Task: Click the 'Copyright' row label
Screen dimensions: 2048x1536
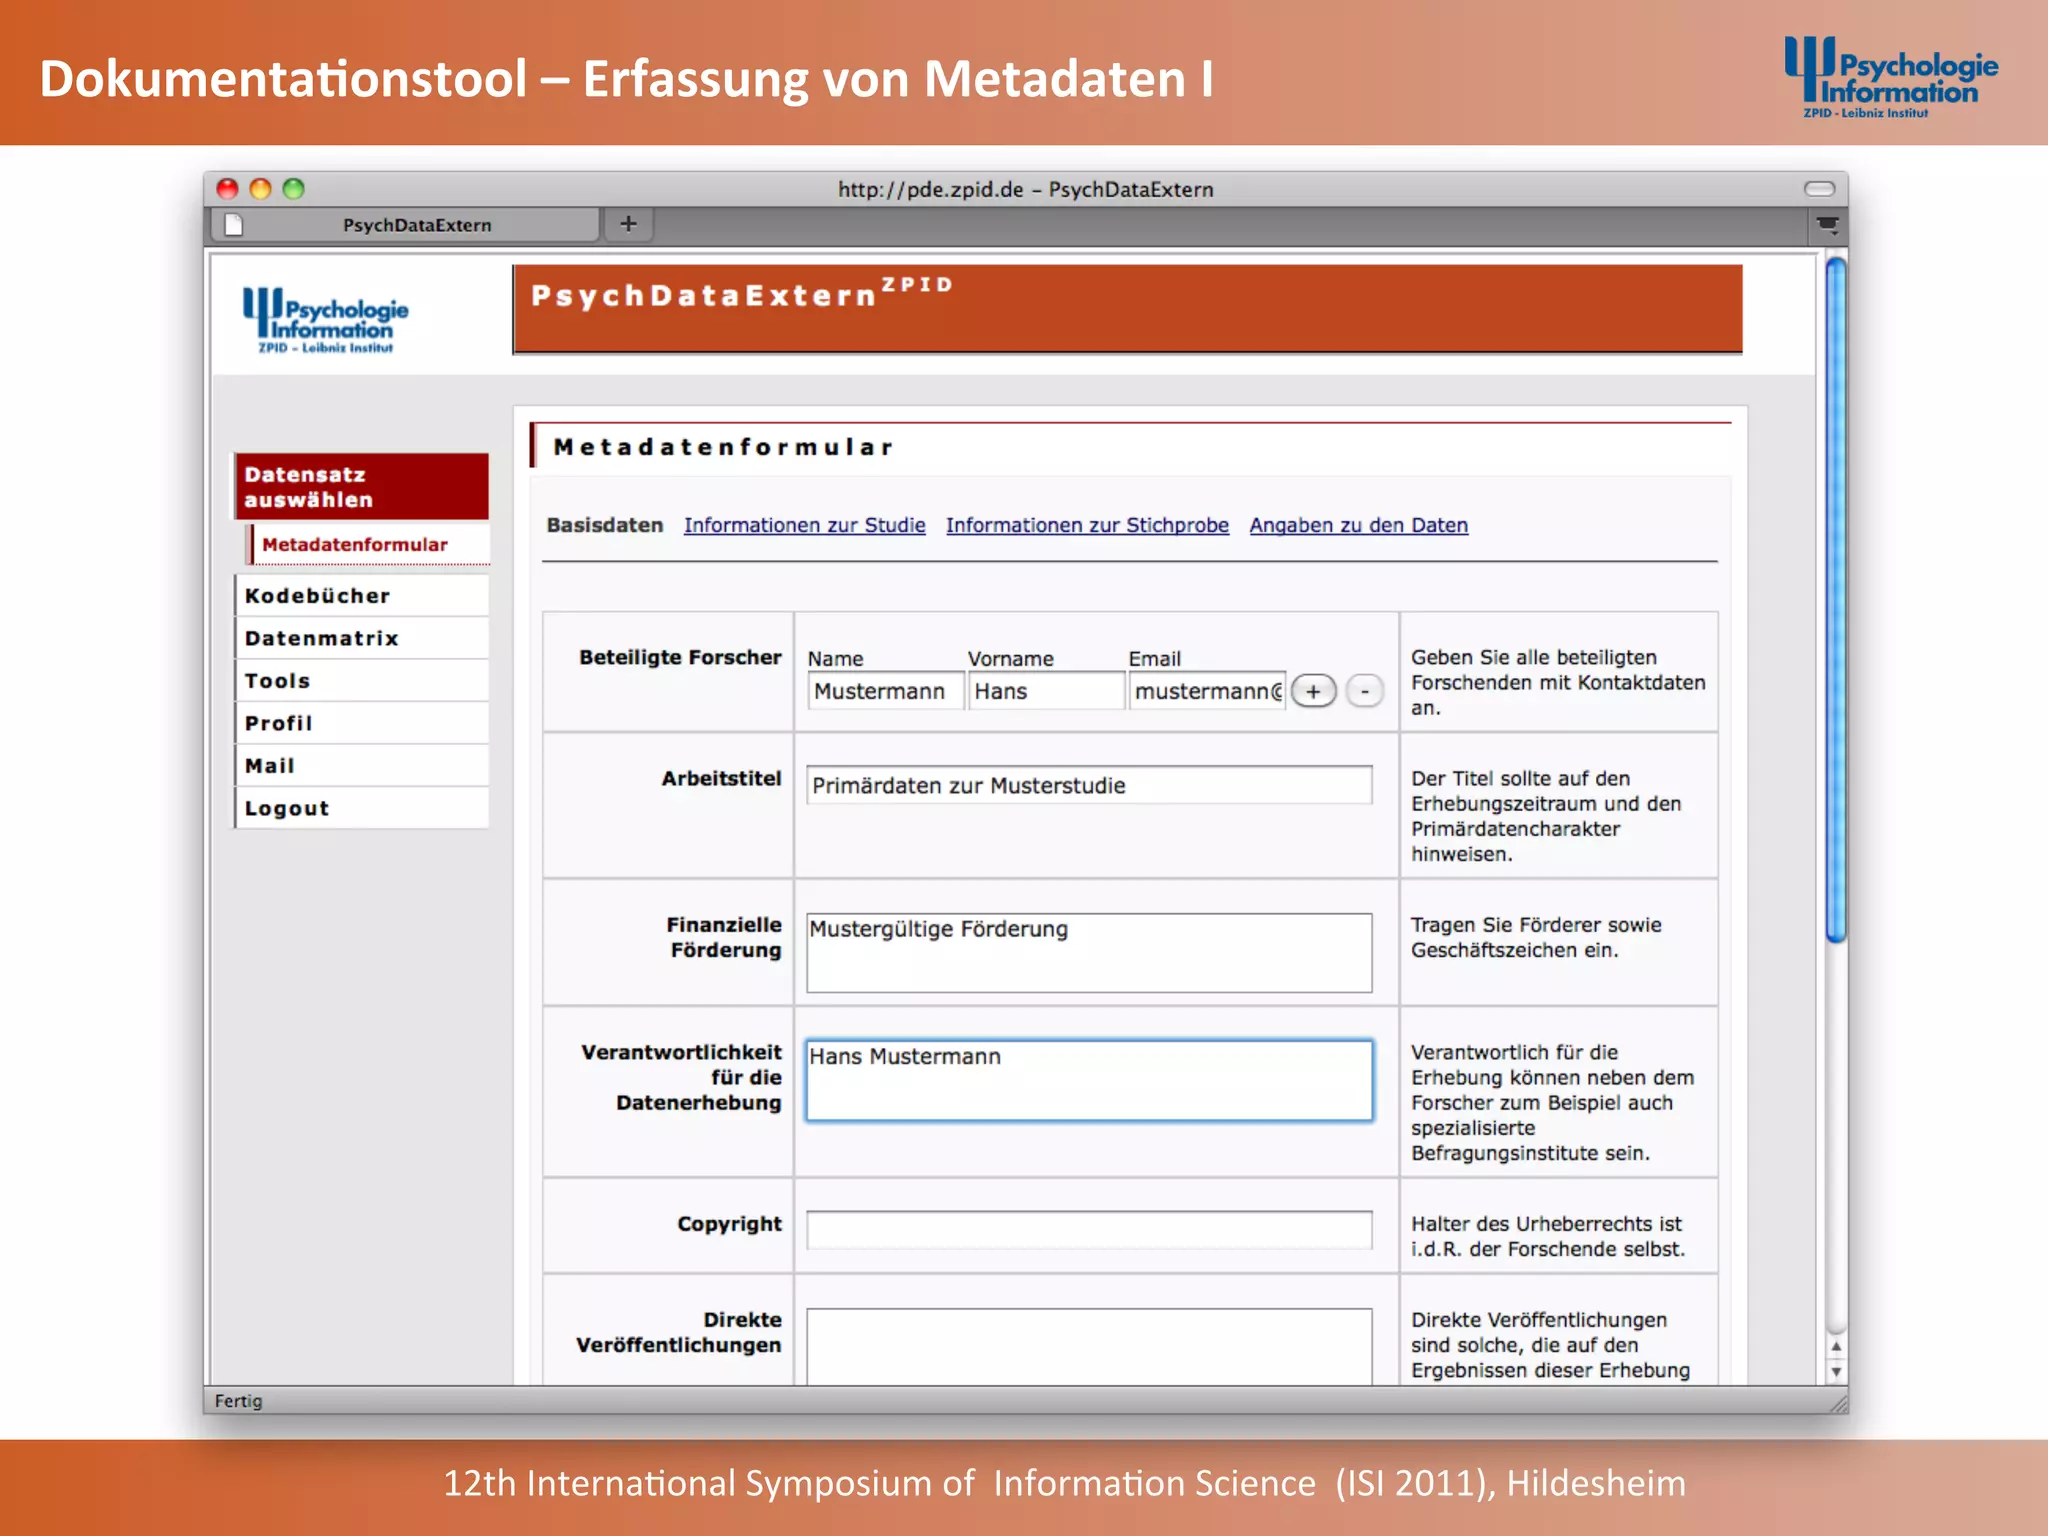Action: pyautogui.click(x=729, y=1224)
